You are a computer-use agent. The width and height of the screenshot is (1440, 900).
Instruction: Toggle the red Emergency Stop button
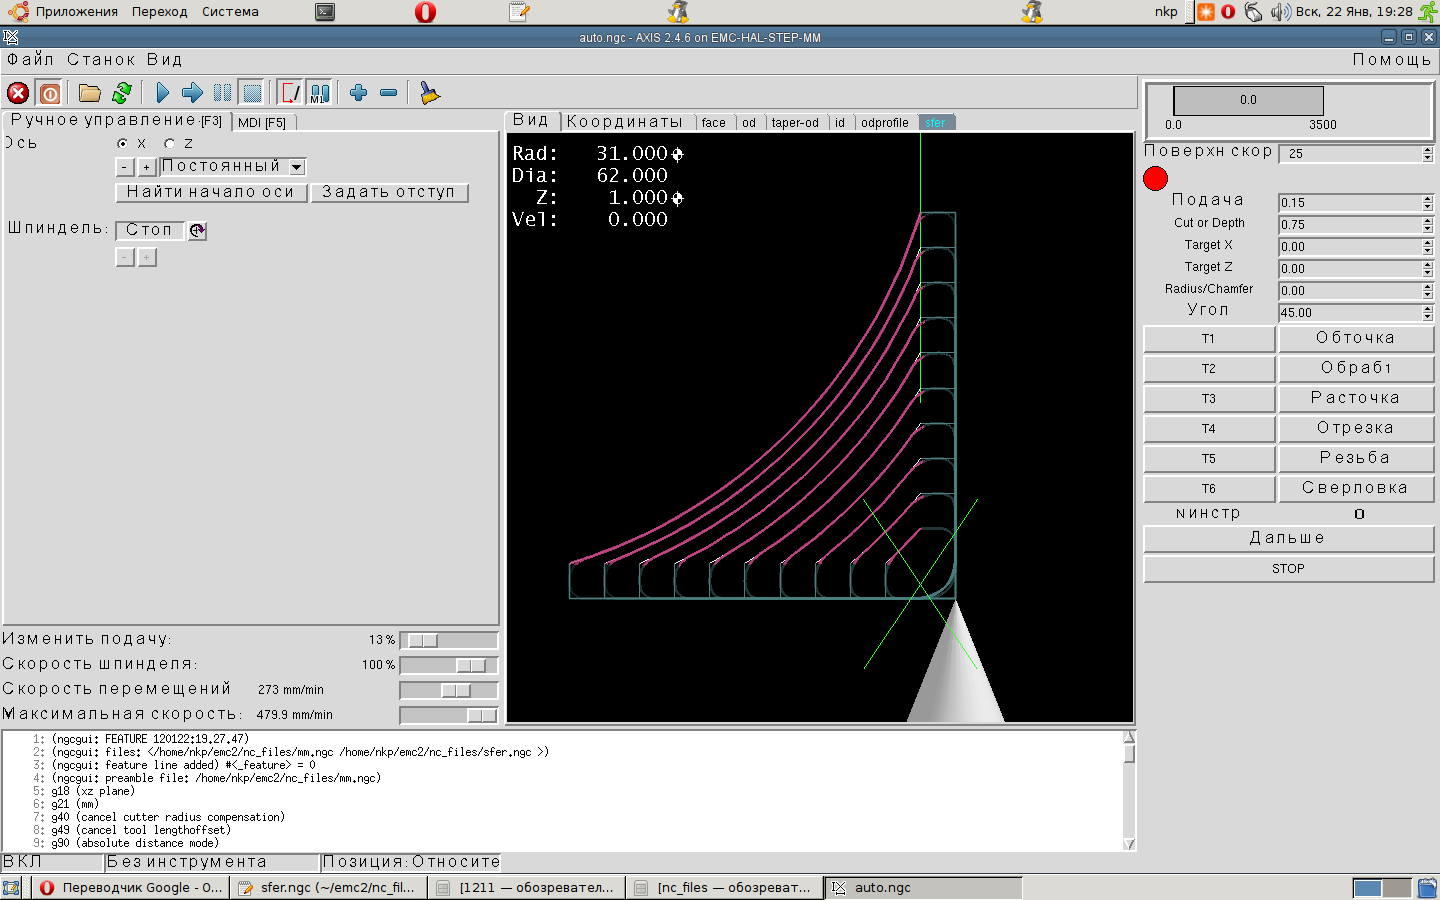[x=18, y=93]
